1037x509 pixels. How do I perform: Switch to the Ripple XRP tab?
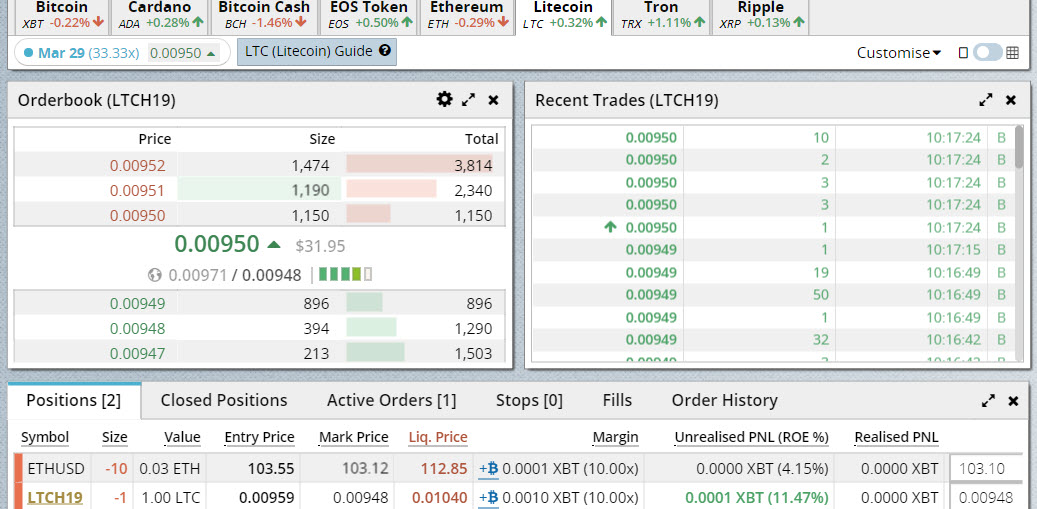click(x=760, y=16)
